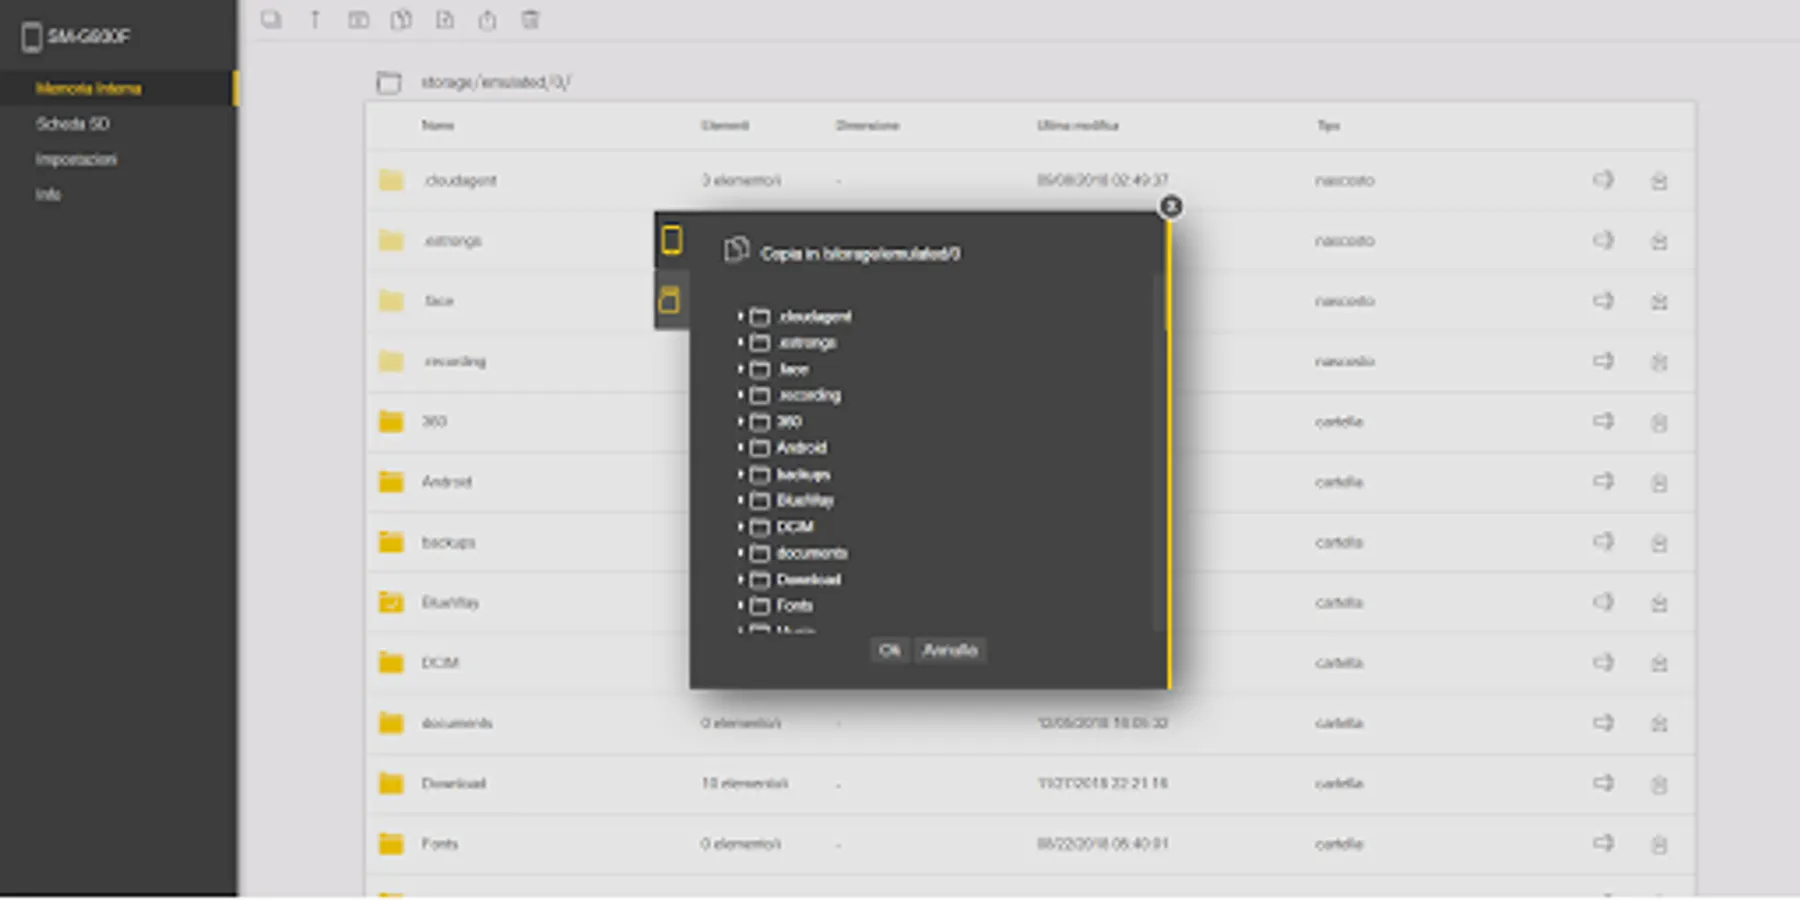Open the Download folder in file list
Screen dimensions: 1800x900
click(453, 783)
